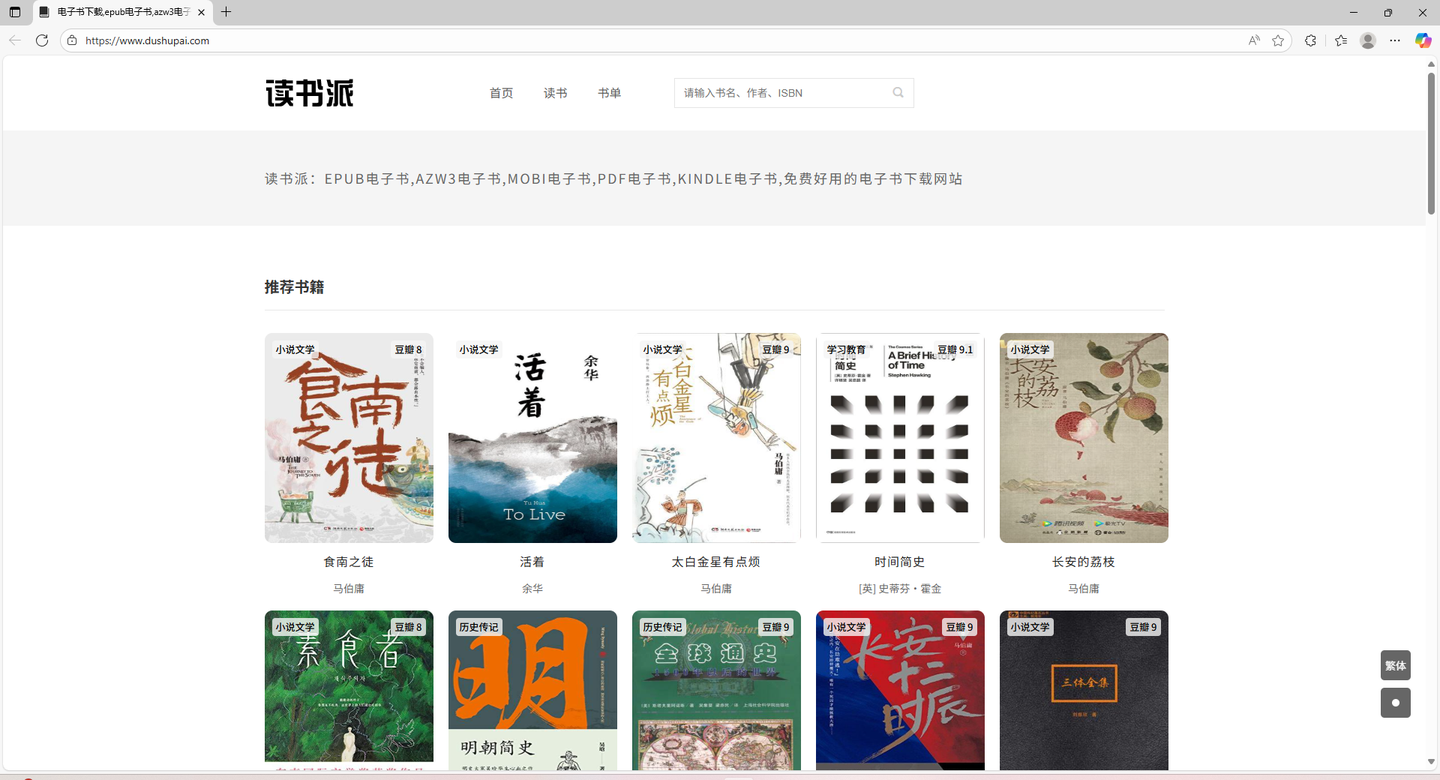Click the 长安的荔枝 title link
The height and width of the screenshot is (780, 1440).
click(x=1084, y=562)
